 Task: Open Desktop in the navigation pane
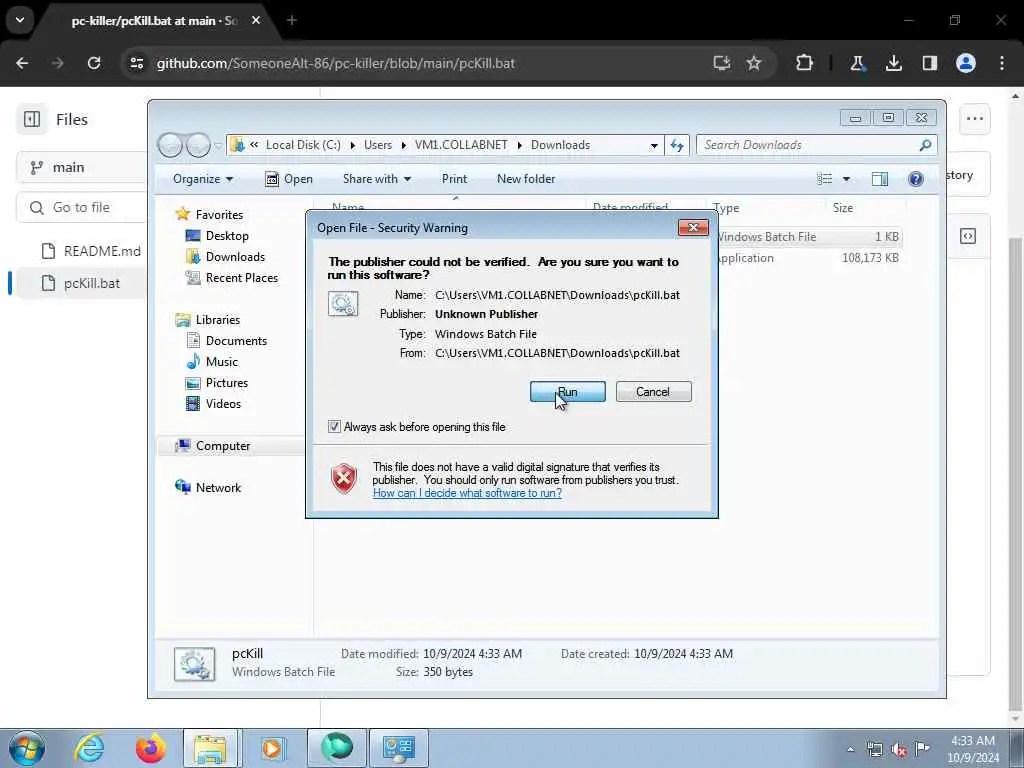[x=227, y=236]
